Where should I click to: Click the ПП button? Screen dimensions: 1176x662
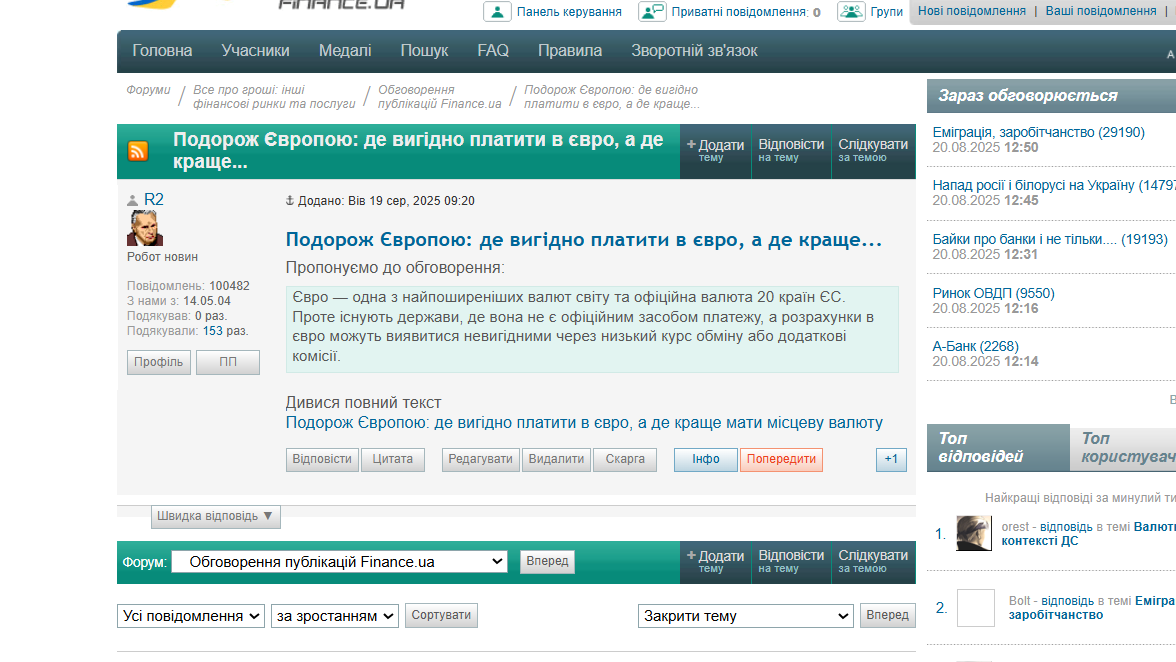pos(228,362)
